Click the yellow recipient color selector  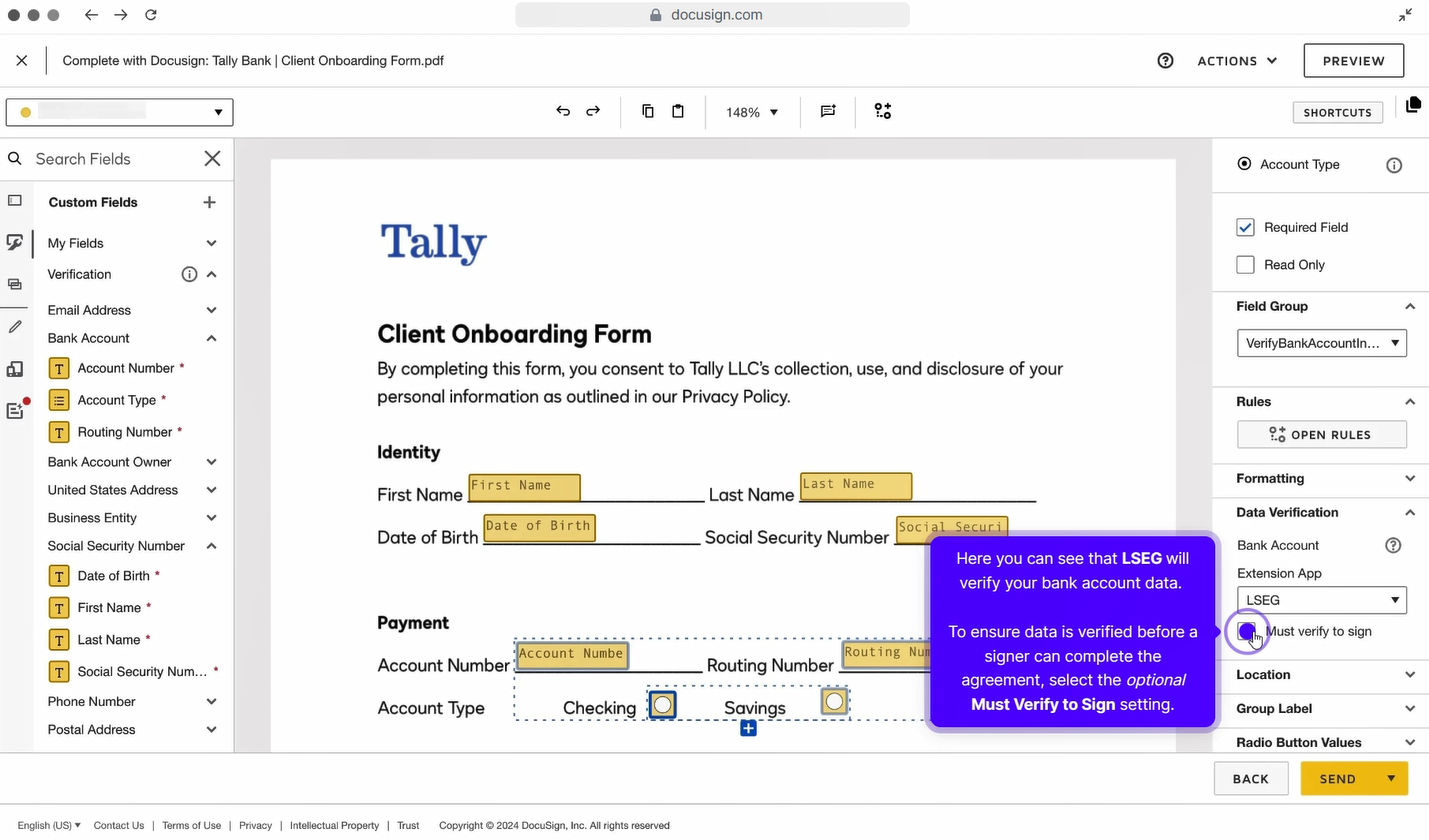coord(119,112)
